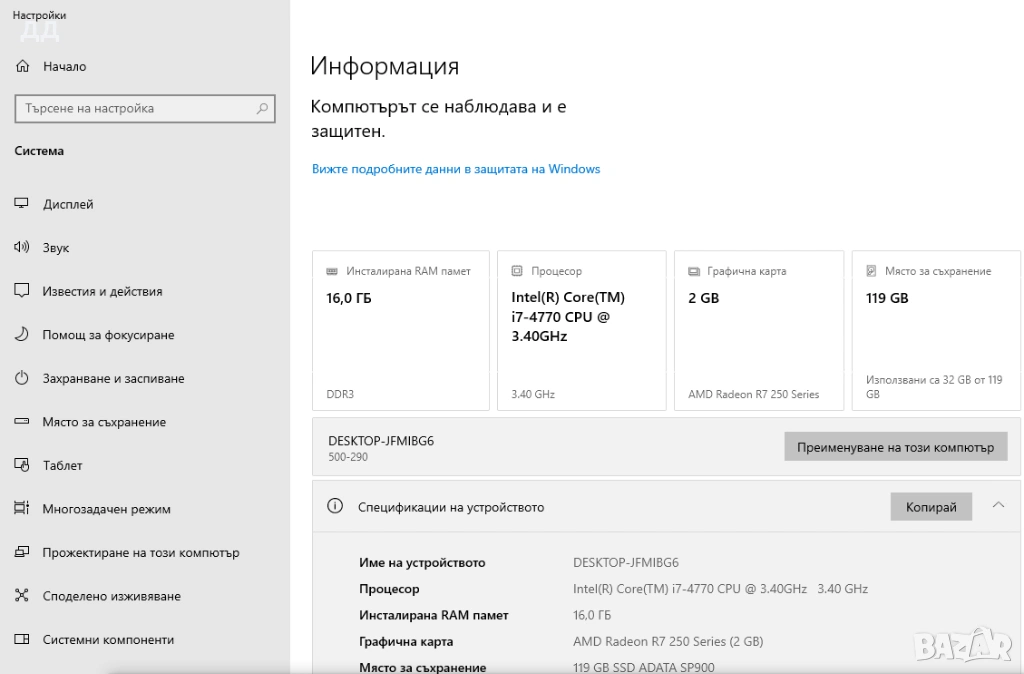Viewport: 1024px width, 674px height.
Task: Go to Системни компоненти in sidebar
Action: 108,639
